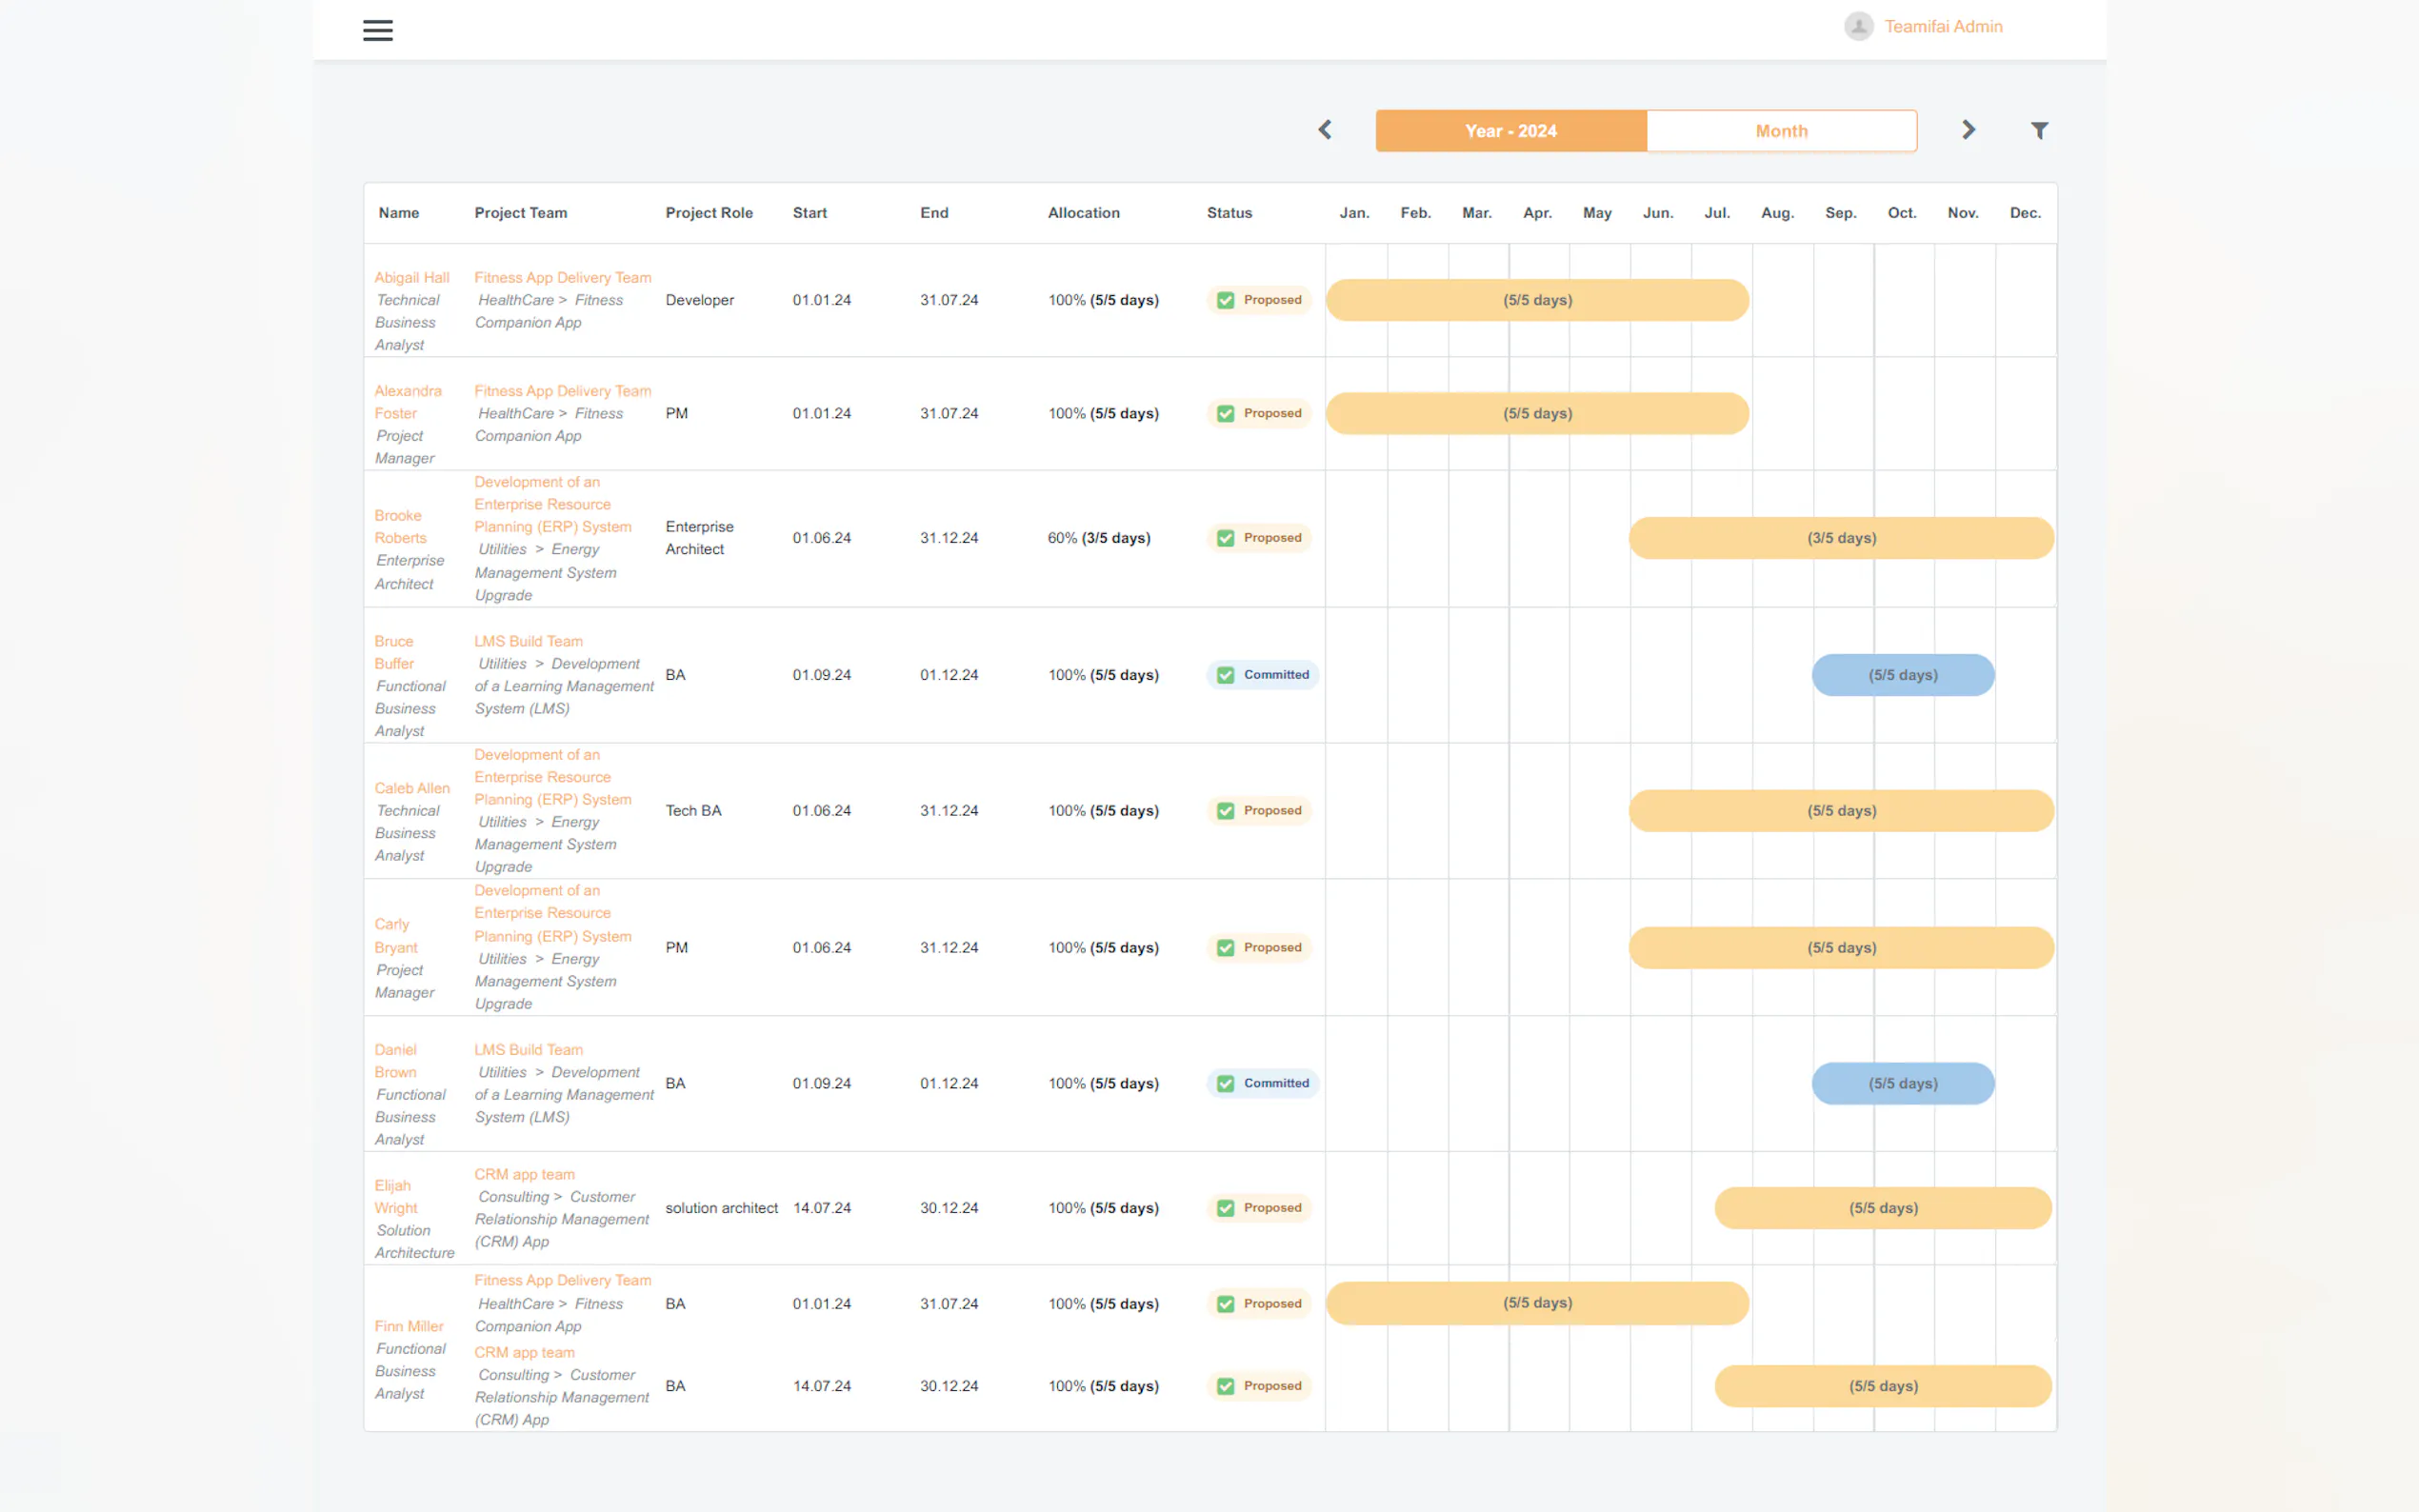The height and width of the screenshot is (1512, 2419).
Task: Click green check icon in Abigail Hall's status
Action: 1225,300
